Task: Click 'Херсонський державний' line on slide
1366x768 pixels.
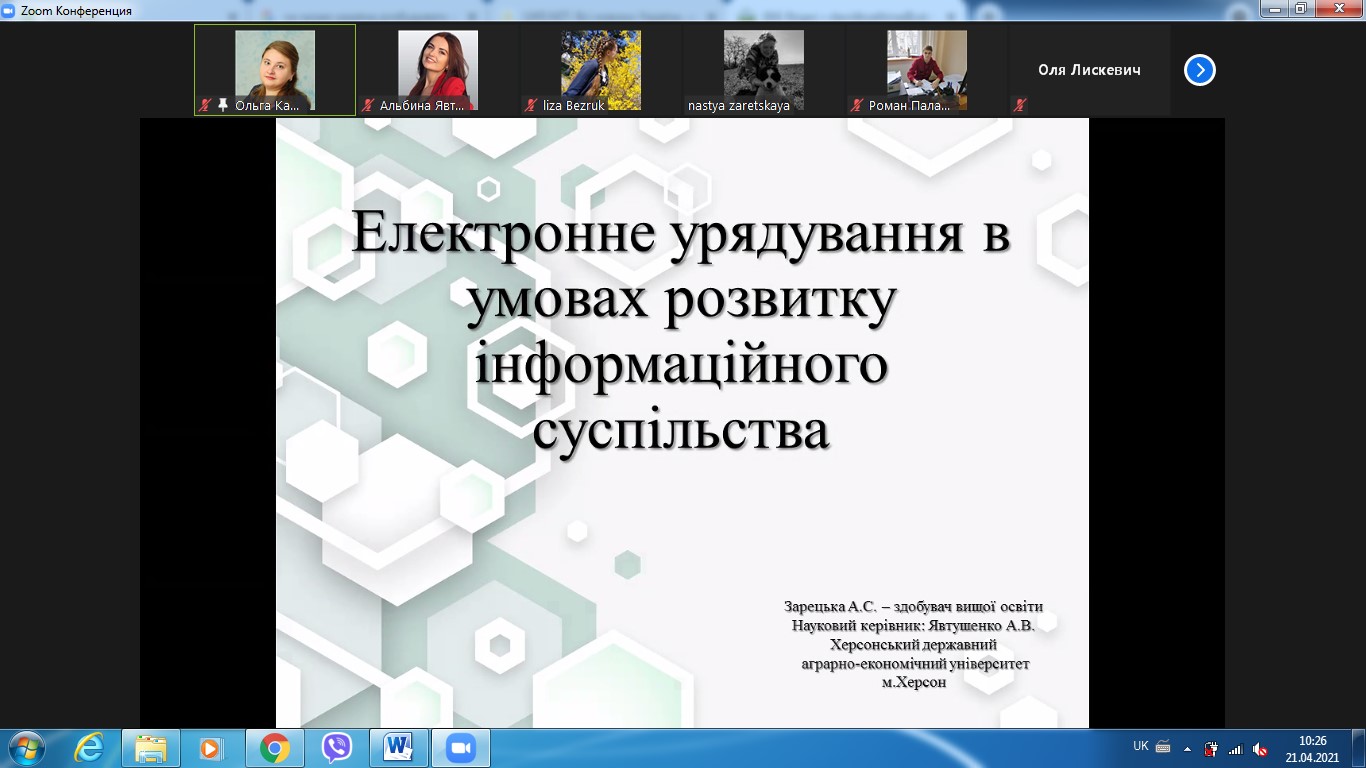Action: point(913,645)
